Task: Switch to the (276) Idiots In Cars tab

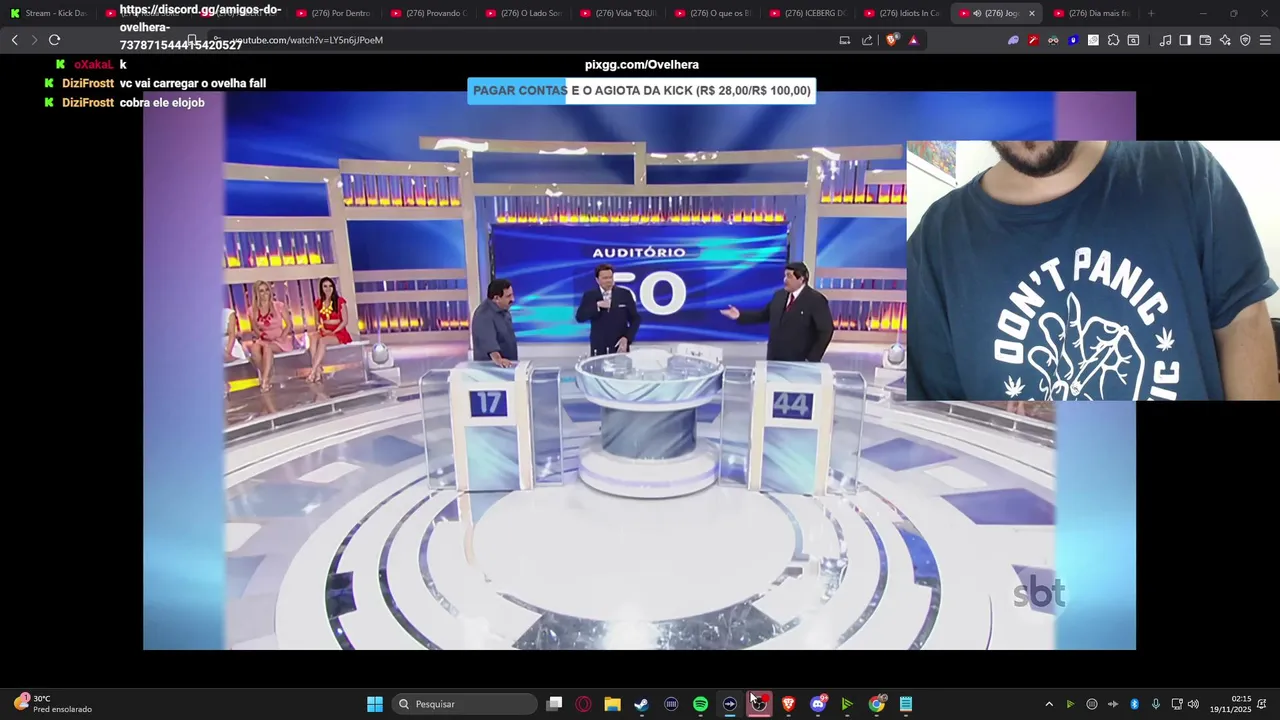Action: pos(903,13)
